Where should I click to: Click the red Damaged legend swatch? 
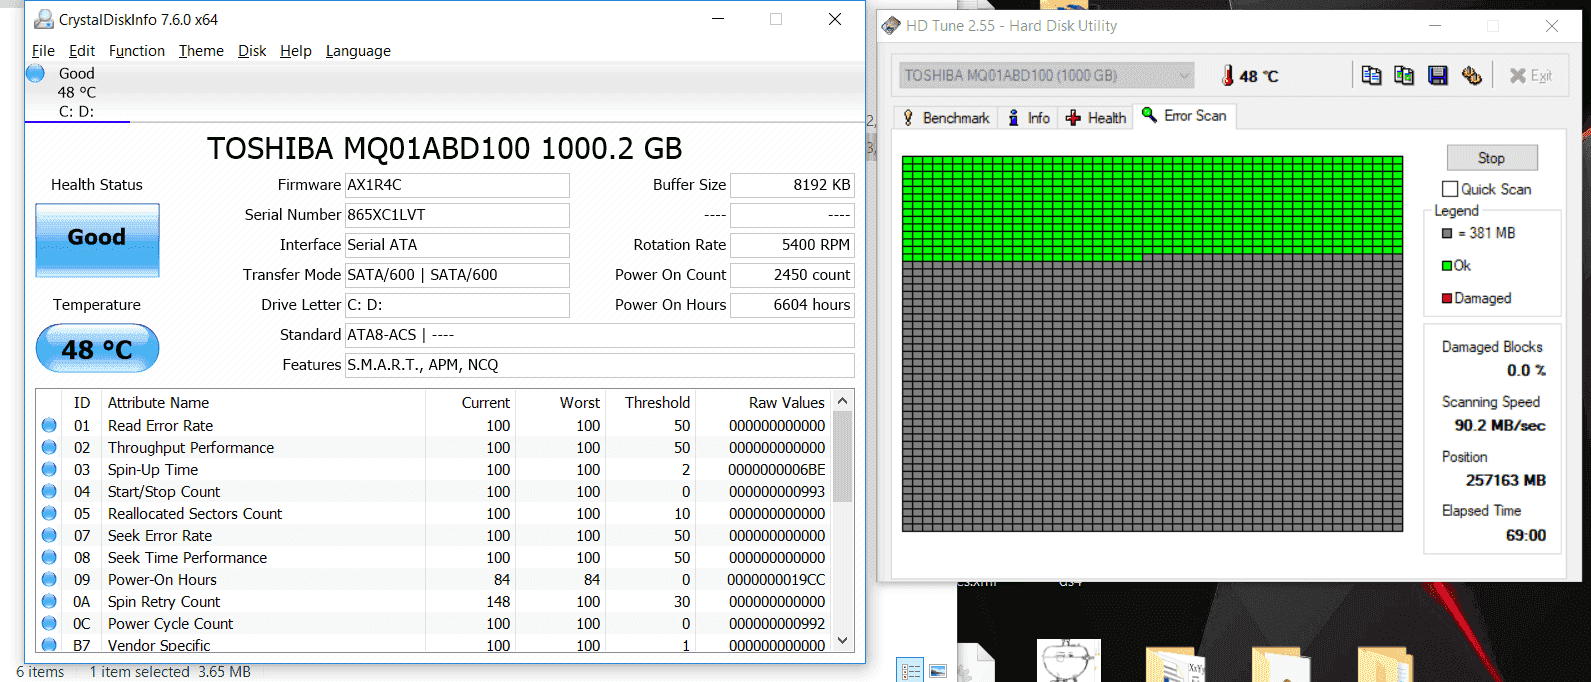pos(1446,298)
